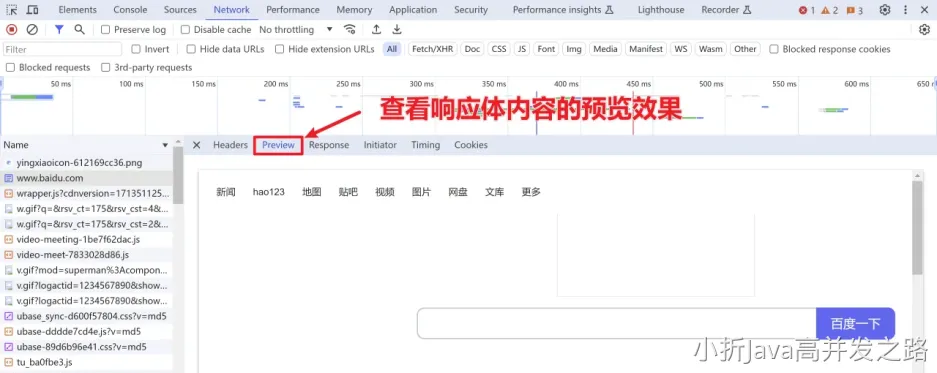Click the Filter text input
937x373 pixels.
(62, 49)
